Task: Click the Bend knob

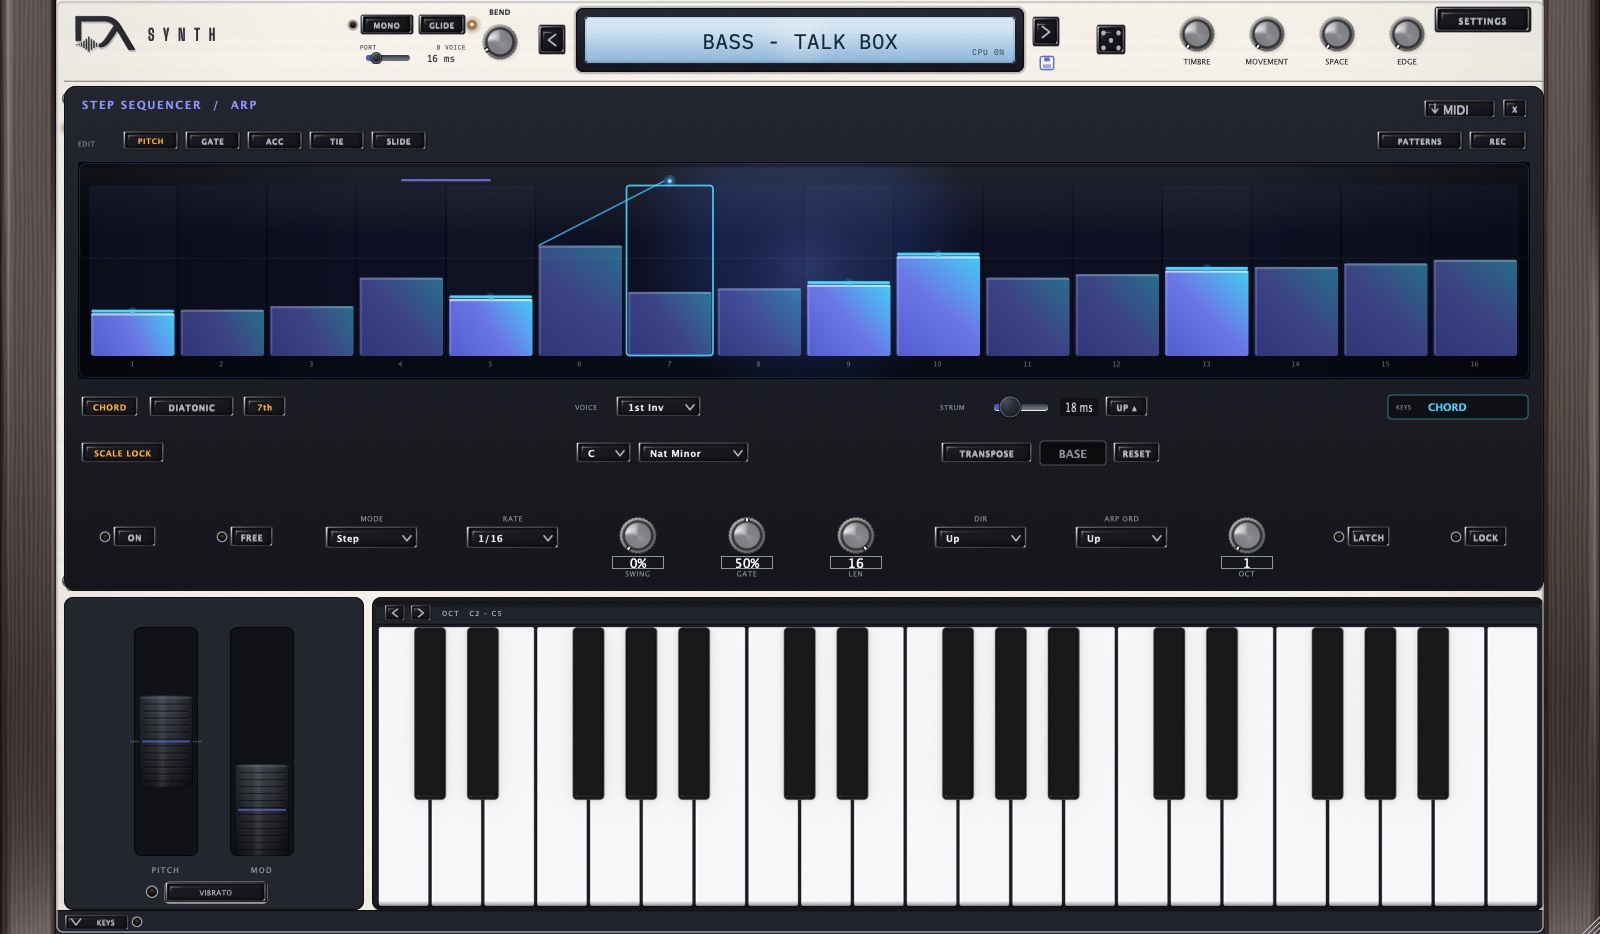Action: [x=500, y=42]
